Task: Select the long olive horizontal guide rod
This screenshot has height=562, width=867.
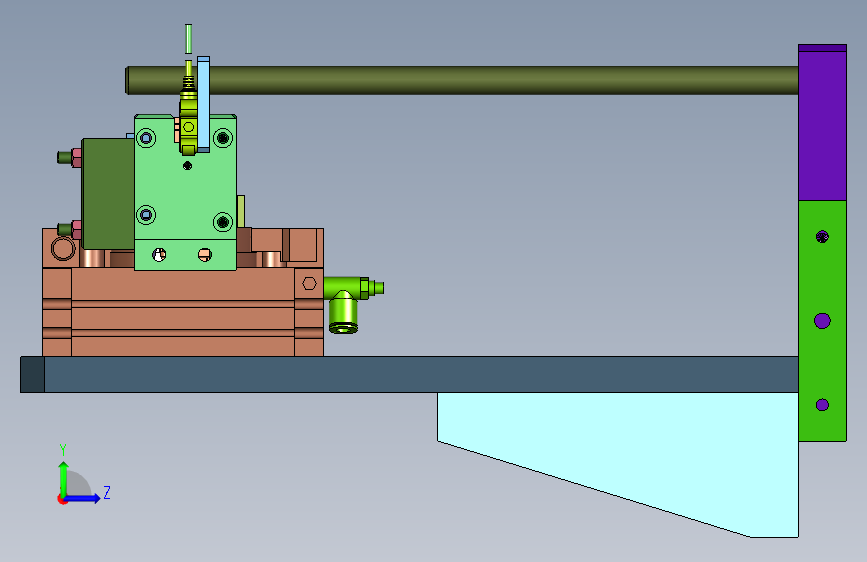Action: pos(462,80)
